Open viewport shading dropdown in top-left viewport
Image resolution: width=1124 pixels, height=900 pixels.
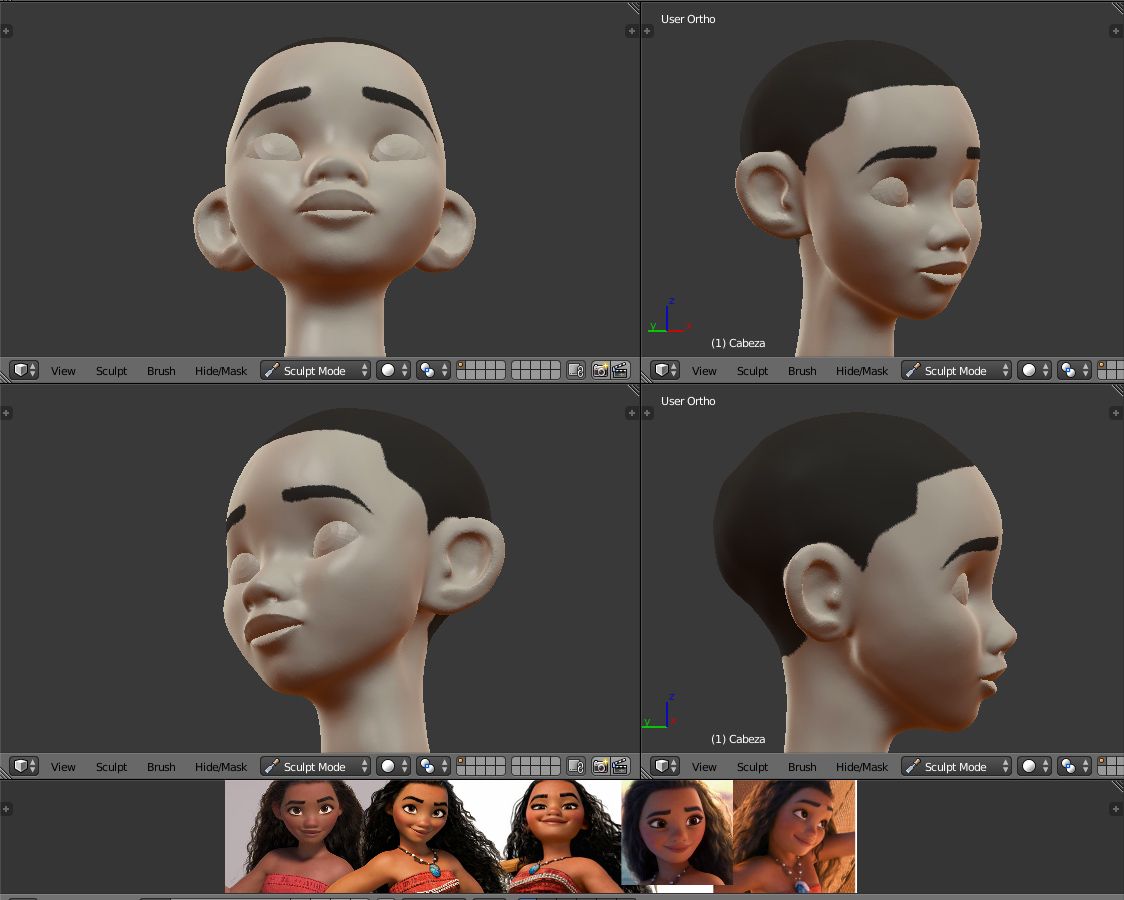click(394, 370)
